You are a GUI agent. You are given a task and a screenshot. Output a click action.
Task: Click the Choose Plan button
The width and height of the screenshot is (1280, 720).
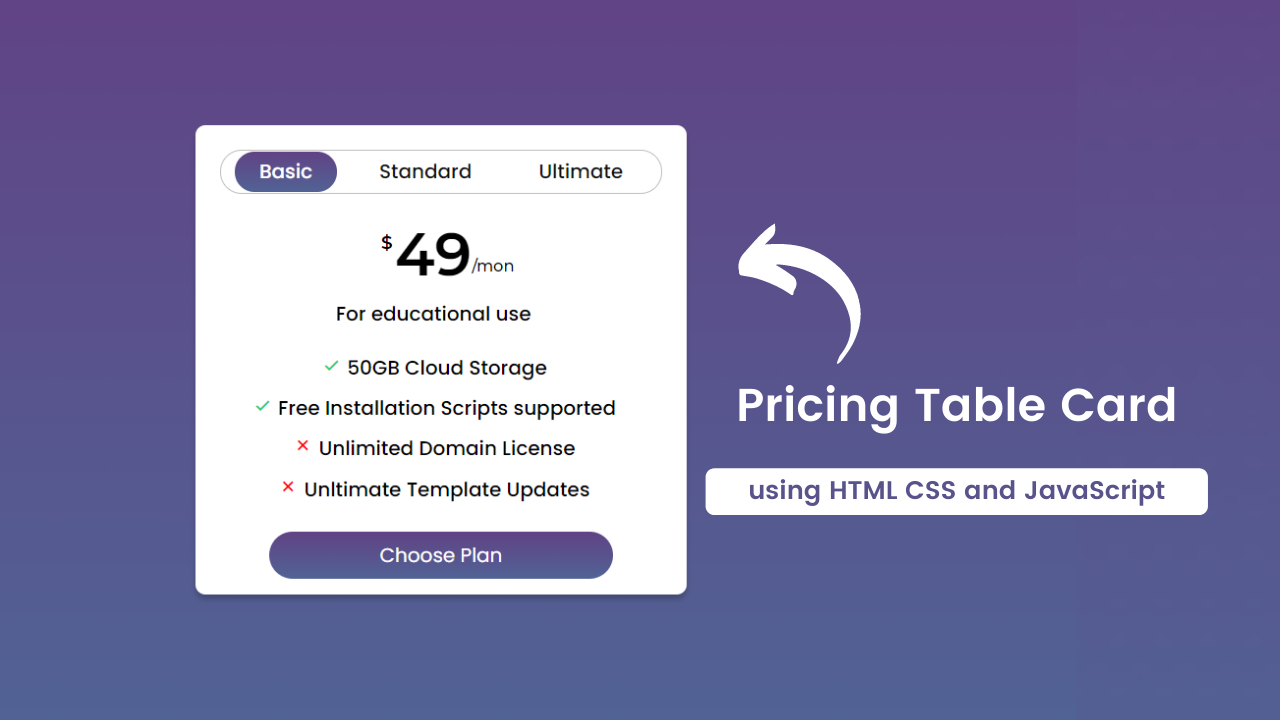(x=440, y=555)
